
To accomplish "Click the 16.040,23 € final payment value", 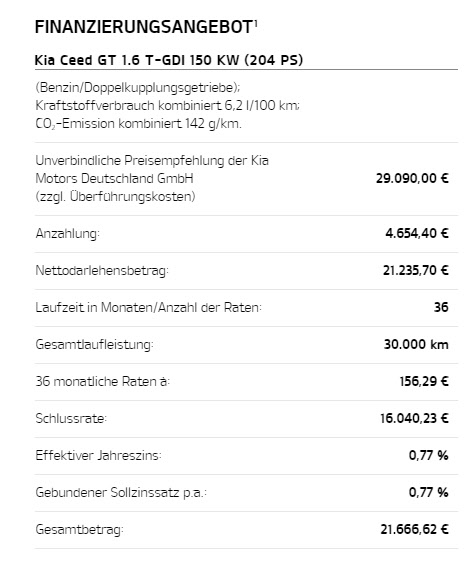I will coord(414,418).
